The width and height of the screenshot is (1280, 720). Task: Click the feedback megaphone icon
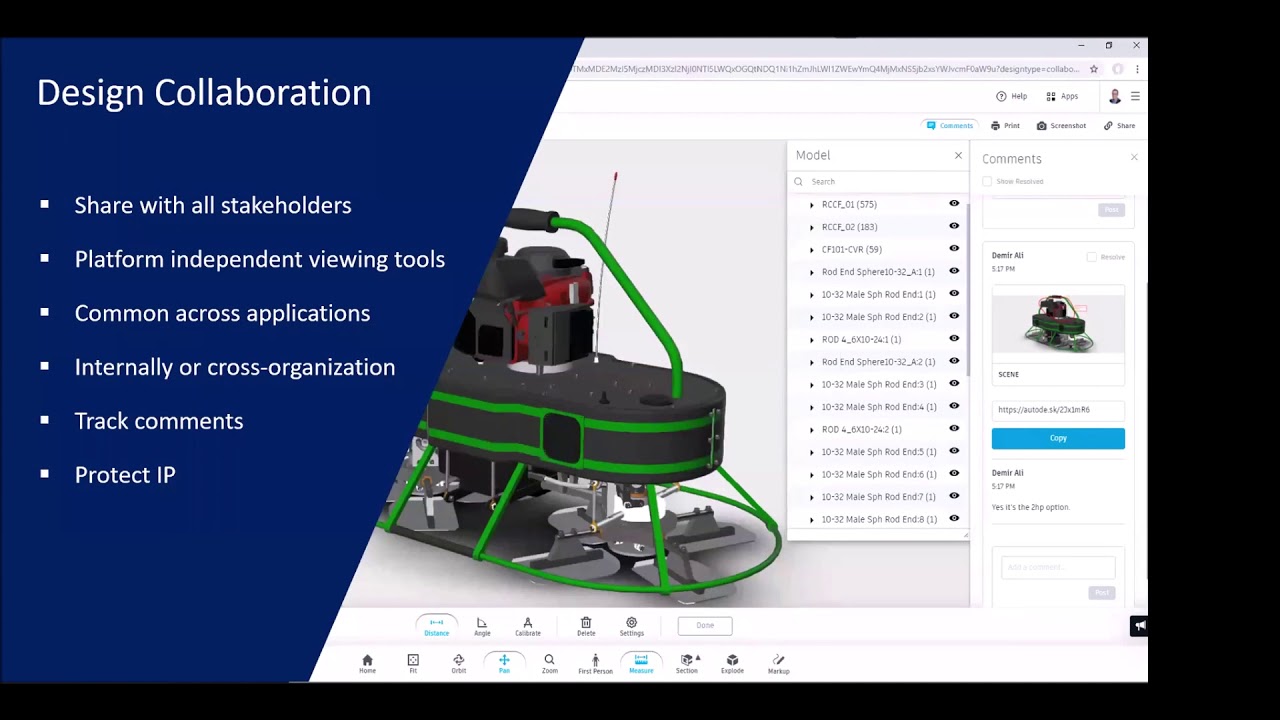pos(1139,626)
